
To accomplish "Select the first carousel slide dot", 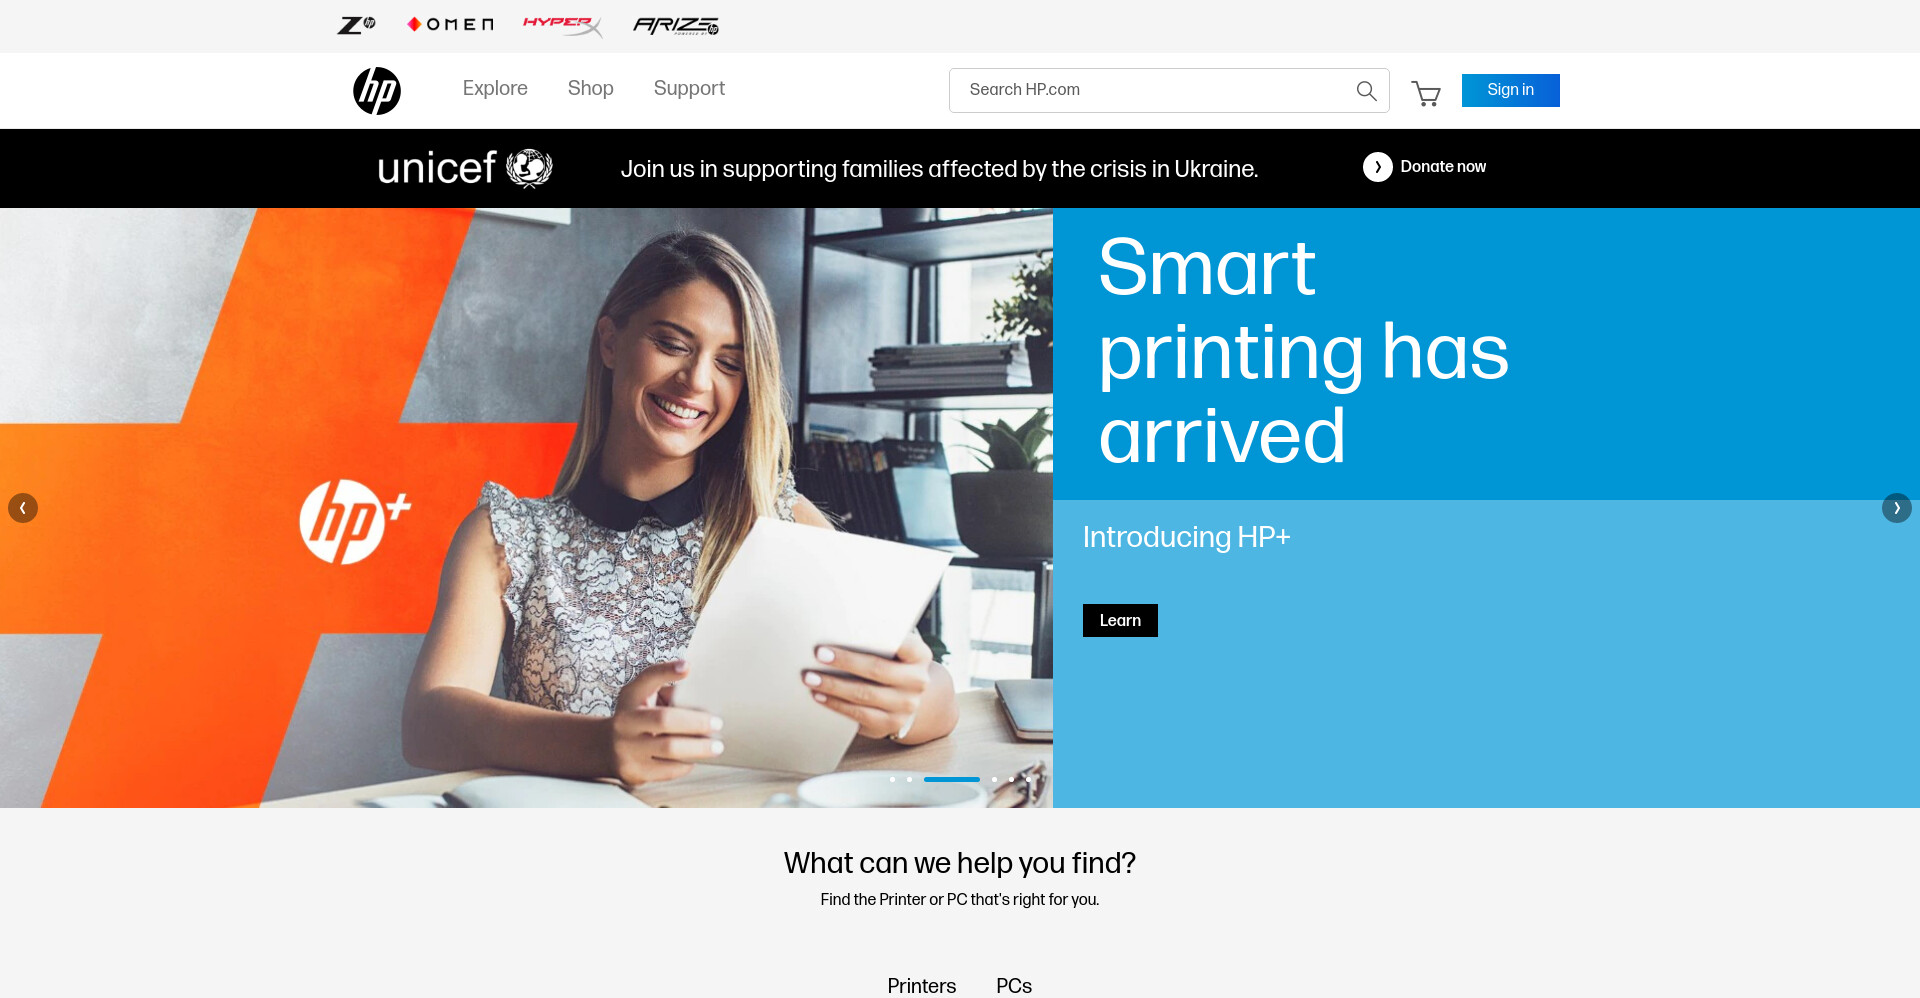I will (892, 779).
